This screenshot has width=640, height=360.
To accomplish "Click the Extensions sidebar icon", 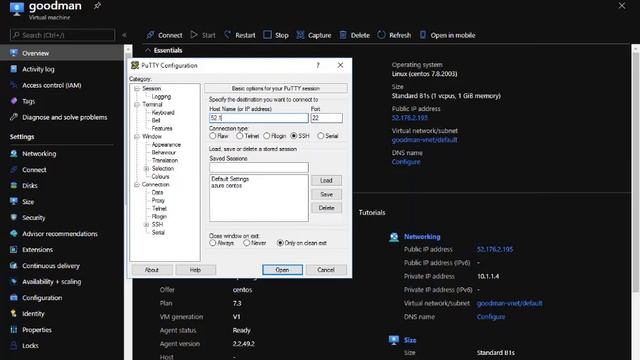I will click(x=14, y=249).
